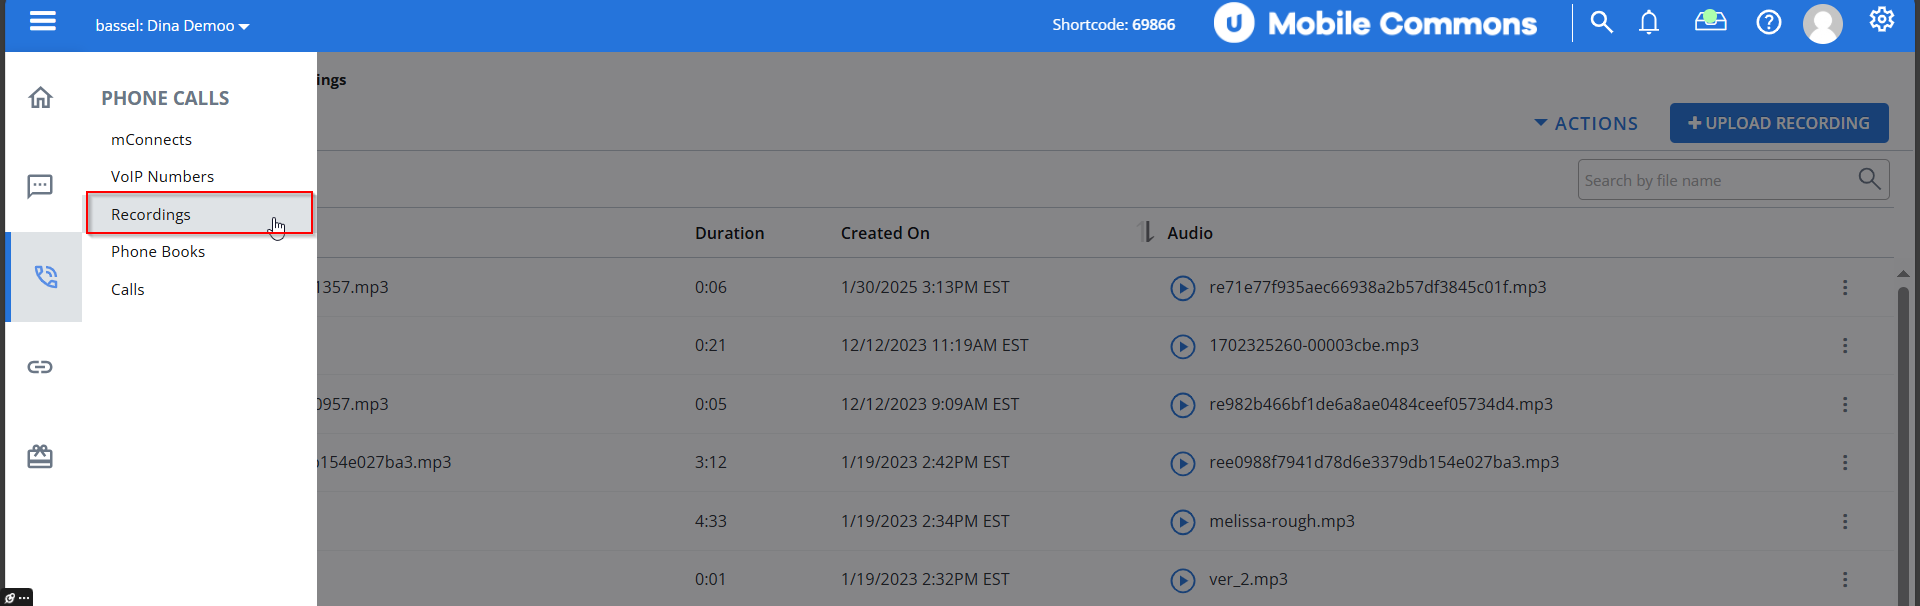
Task: Click the 1702325260-00003cbe.mp3 file name
Action: [x=1314, y=345]
